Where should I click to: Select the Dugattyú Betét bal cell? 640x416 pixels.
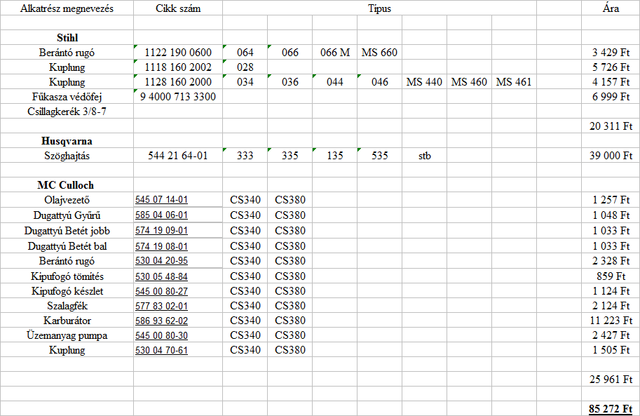tap(67, 246)
